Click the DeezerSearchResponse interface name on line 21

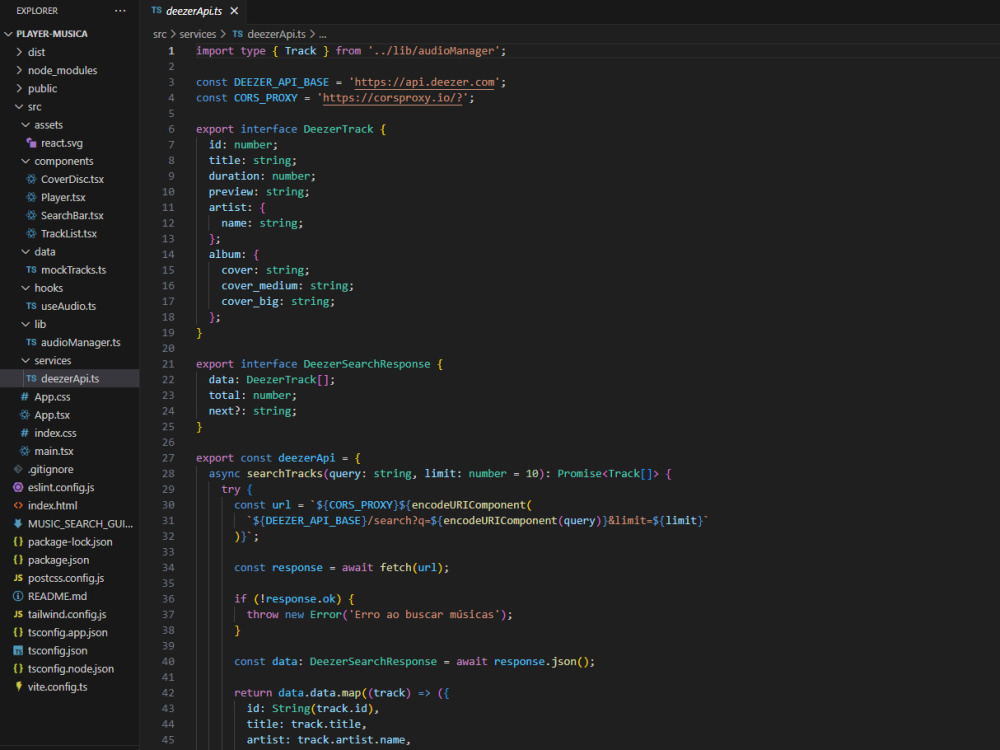367,364
